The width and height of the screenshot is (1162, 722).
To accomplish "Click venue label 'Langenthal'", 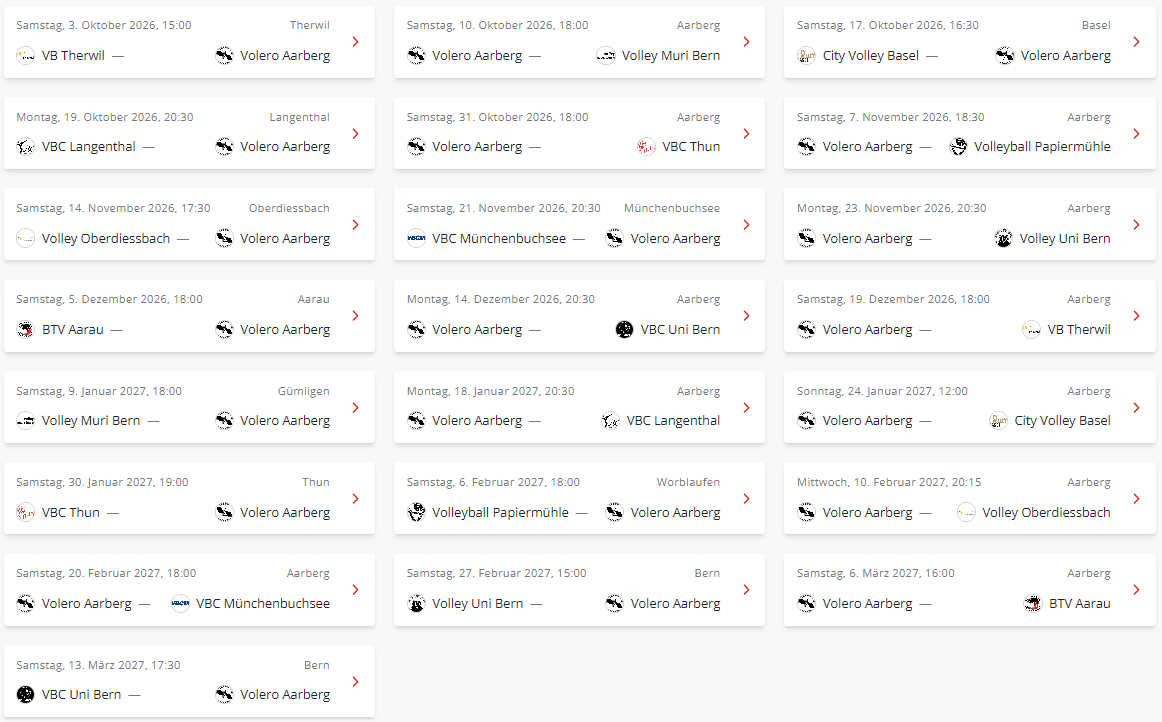I will coord(299,117).
